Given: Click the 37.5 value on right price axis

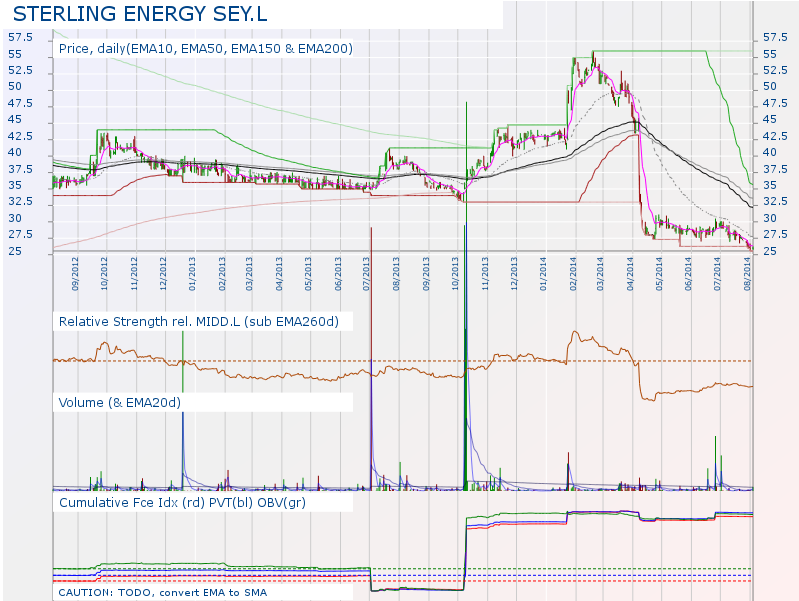Looking at the screenshot, I should [775, 169].
